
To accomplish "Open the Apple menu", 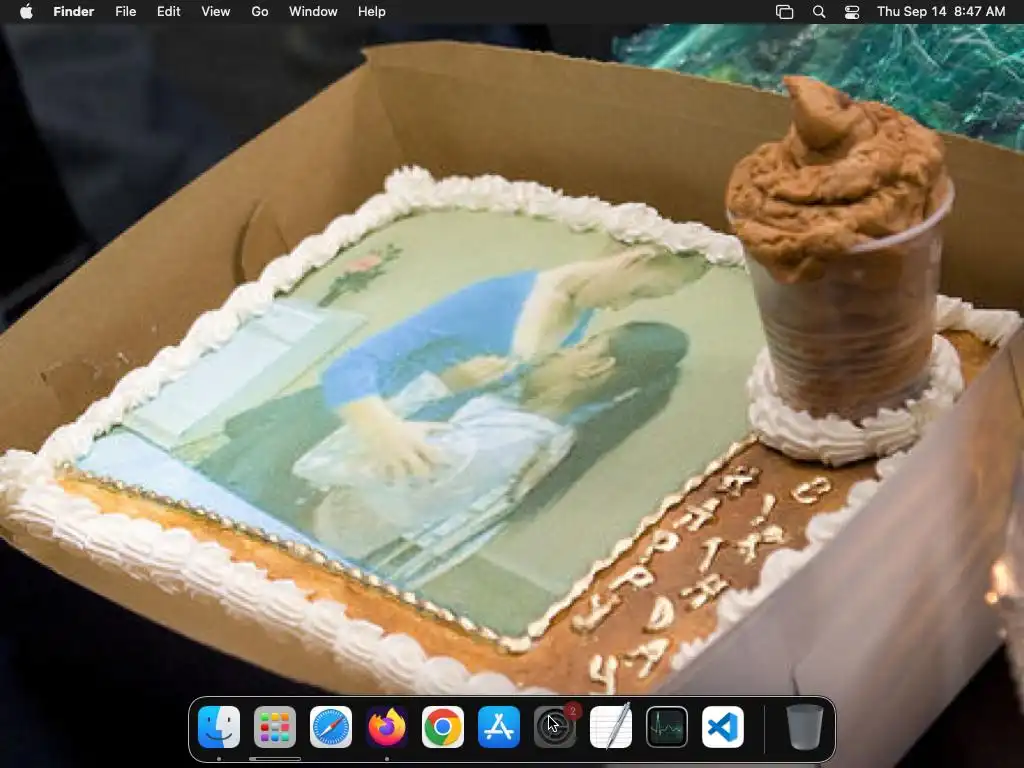I will (x=26, y=12).
